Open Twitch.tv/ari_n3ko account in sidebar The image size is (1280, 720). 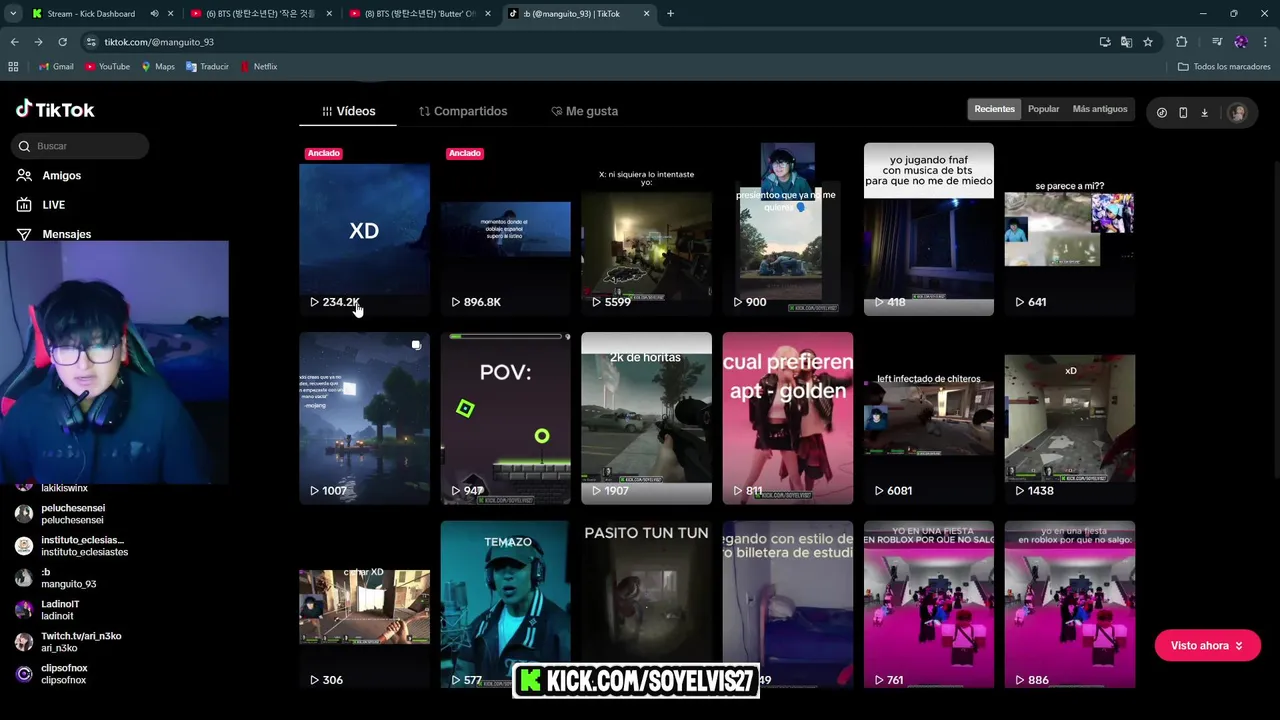[68, 642]
